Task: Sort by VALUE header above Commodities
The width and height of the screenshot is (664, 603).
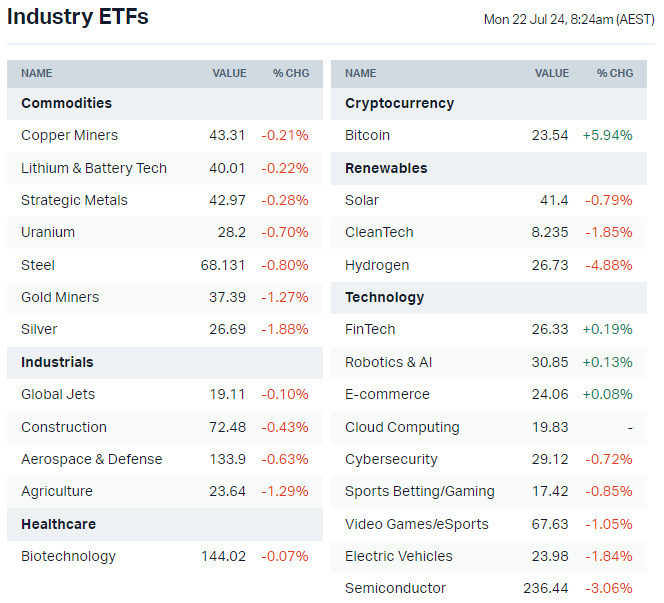Action: [229, 73]
